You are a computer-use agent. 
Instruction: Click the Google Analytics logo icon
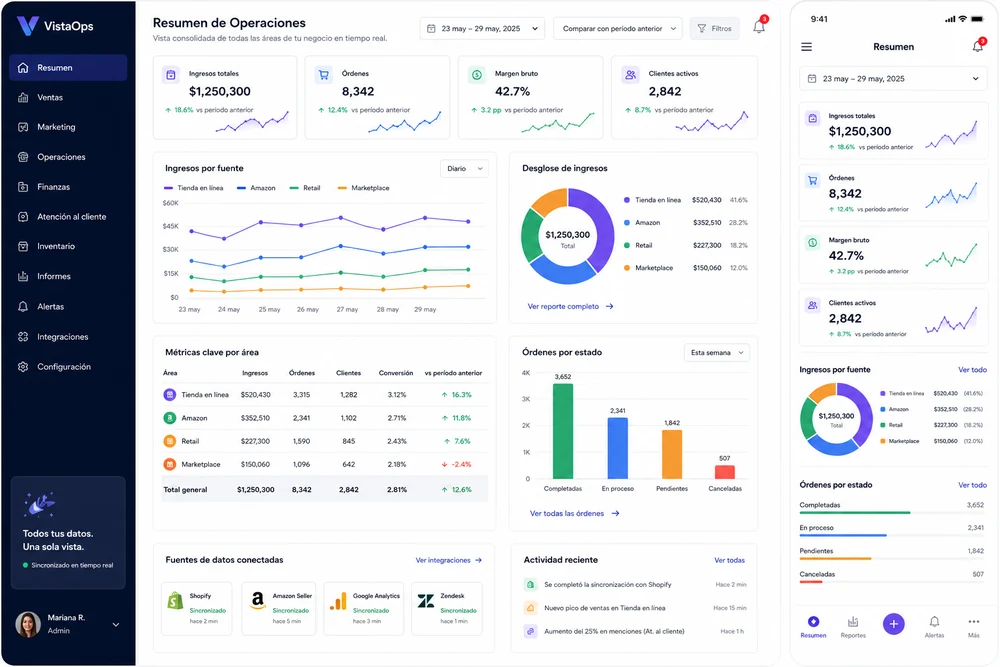(x=339, y=601)
